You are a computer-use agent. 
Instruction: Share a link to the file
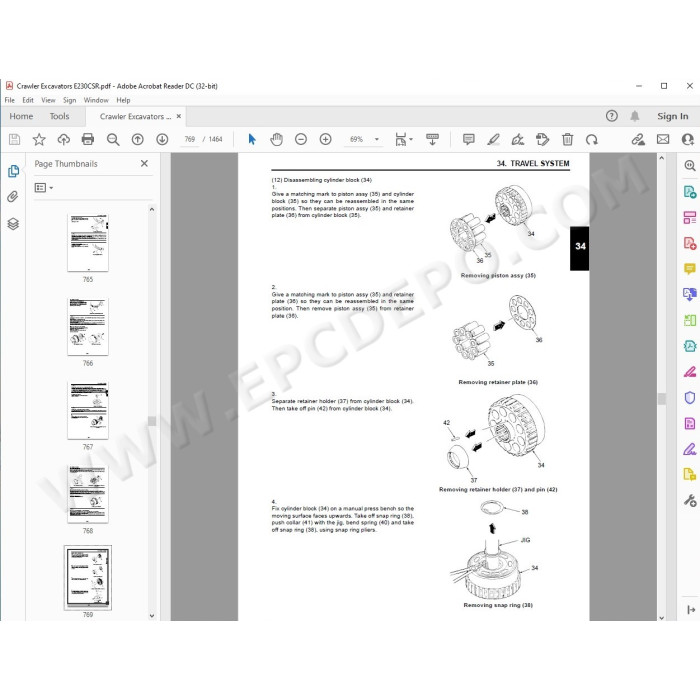coord(638,140)
